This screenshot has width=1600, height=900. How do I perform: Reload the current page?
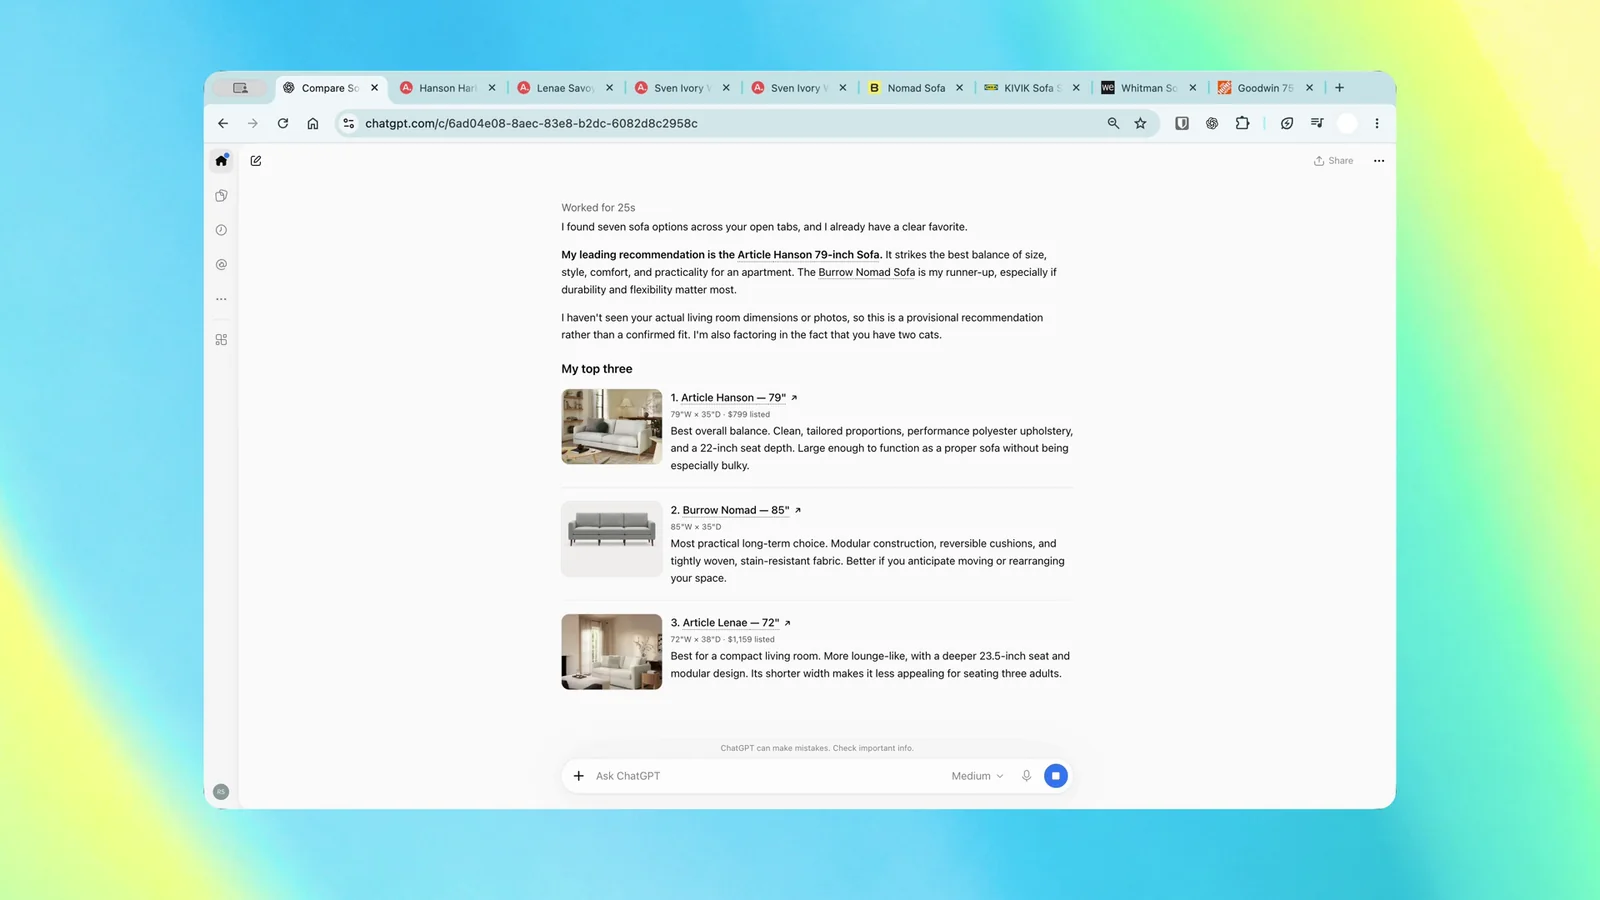(283, 123)
